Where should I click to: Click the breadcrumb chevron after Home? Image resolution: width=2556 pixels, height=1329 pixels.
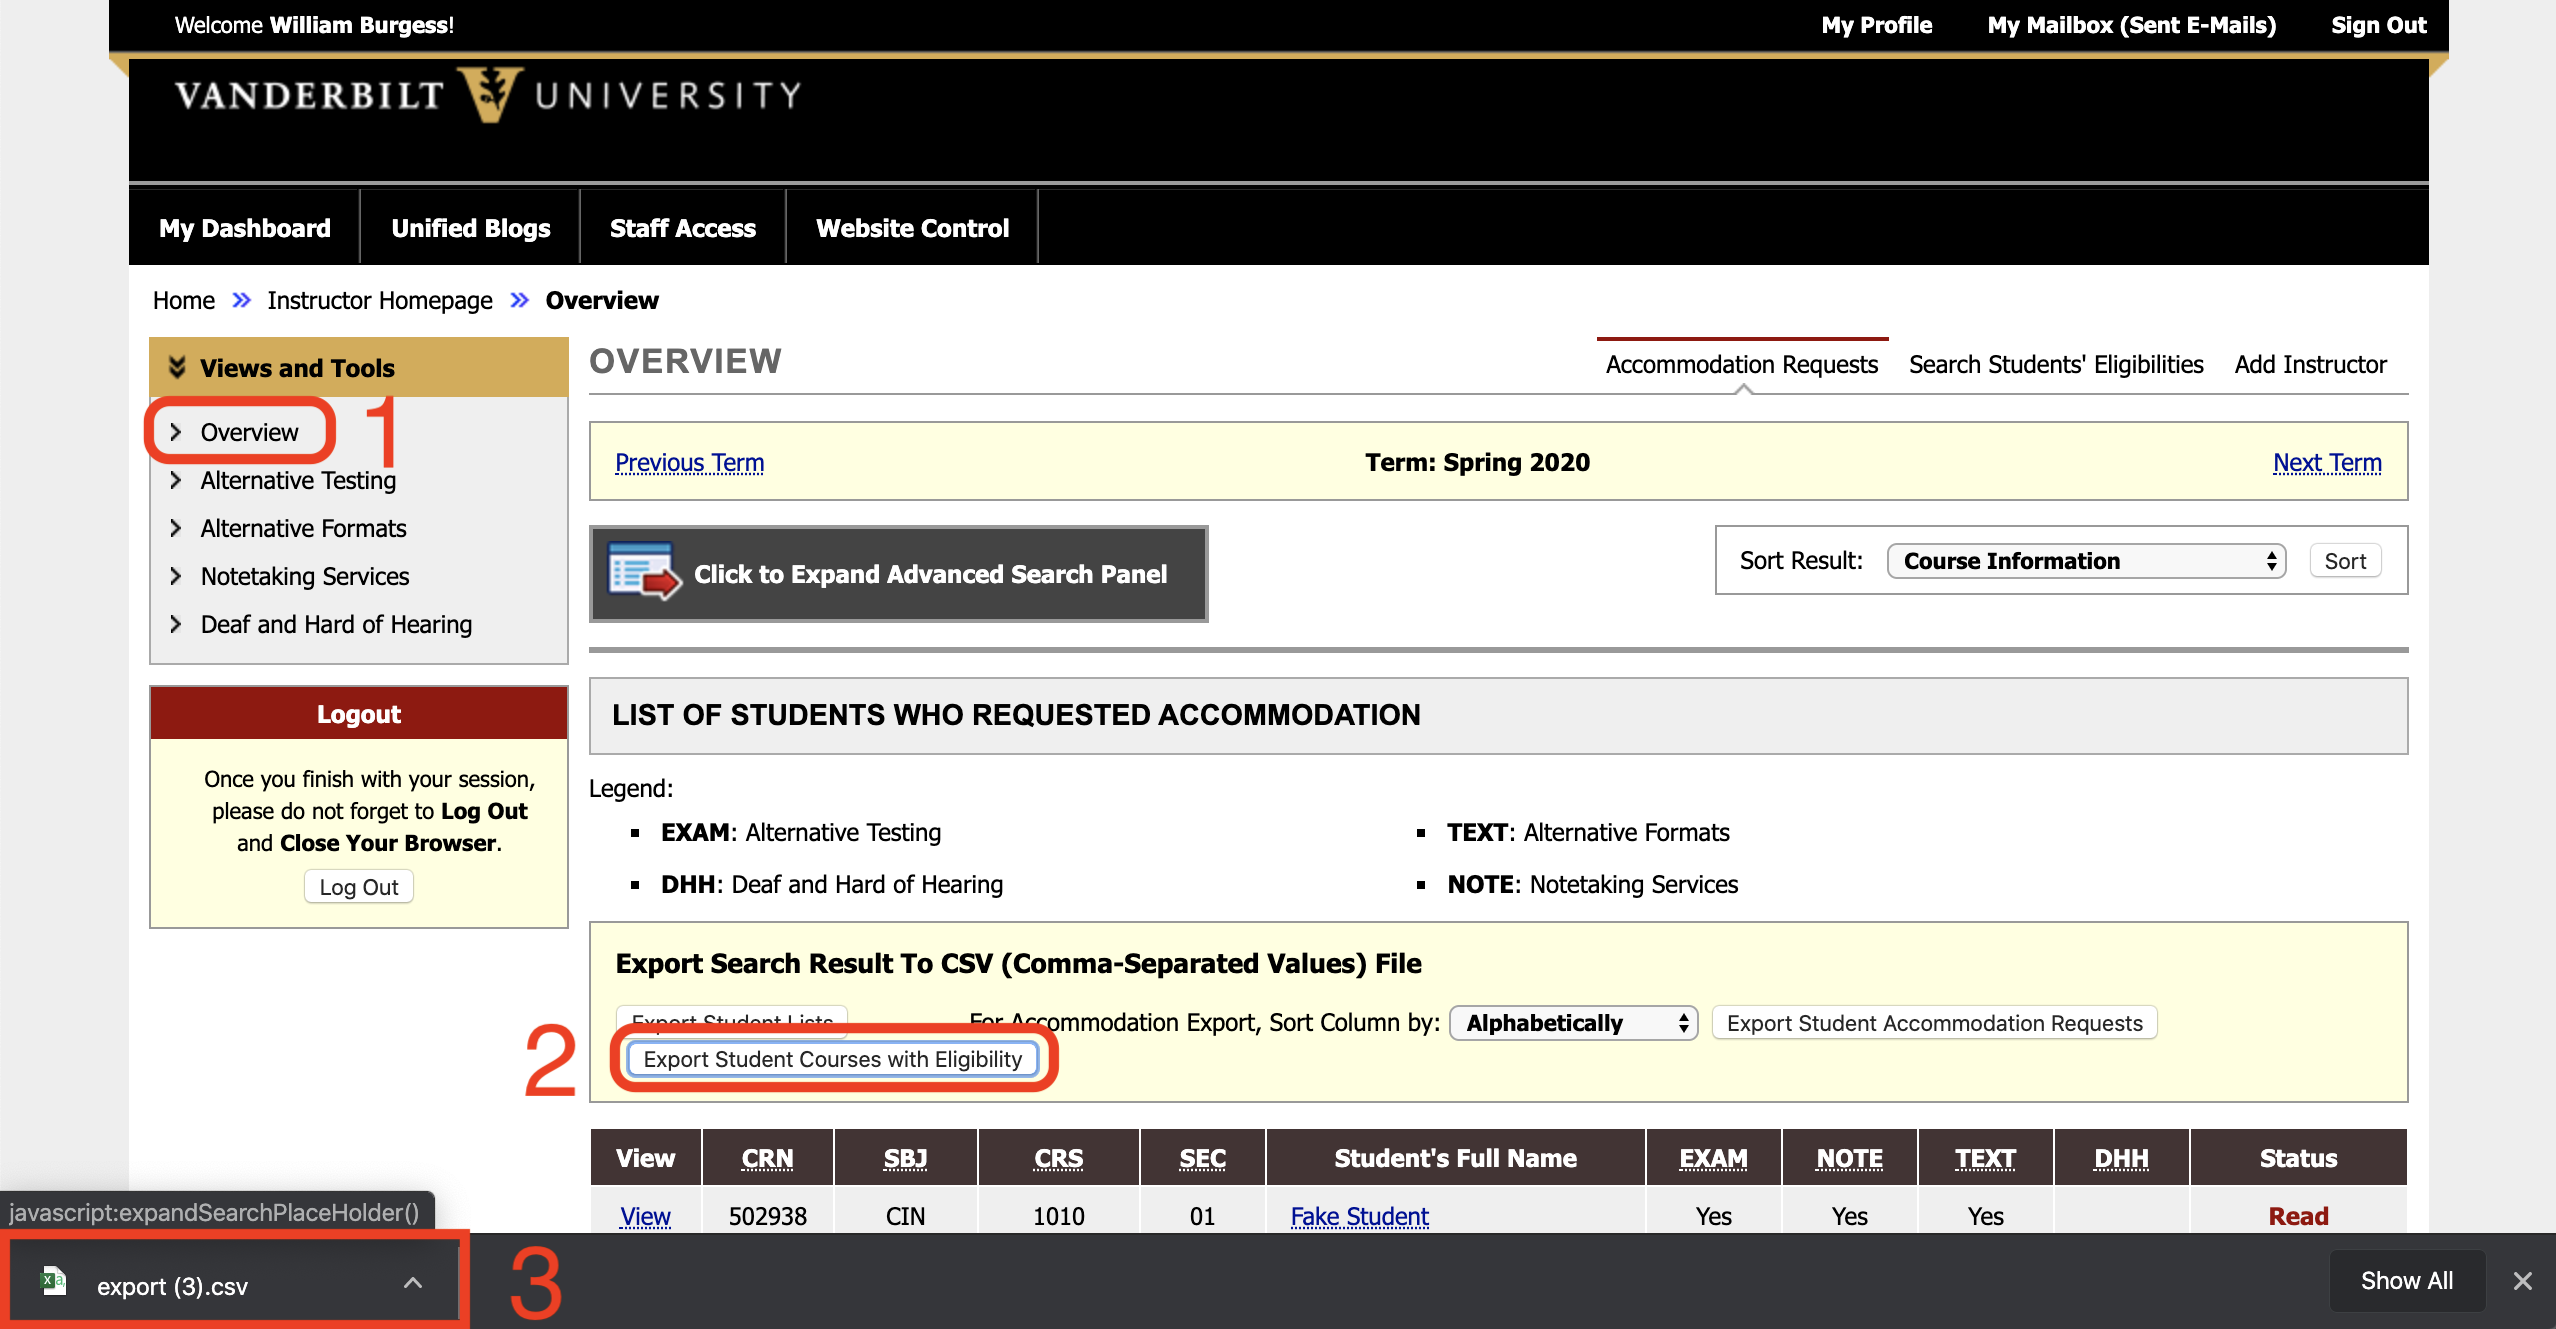239,300
